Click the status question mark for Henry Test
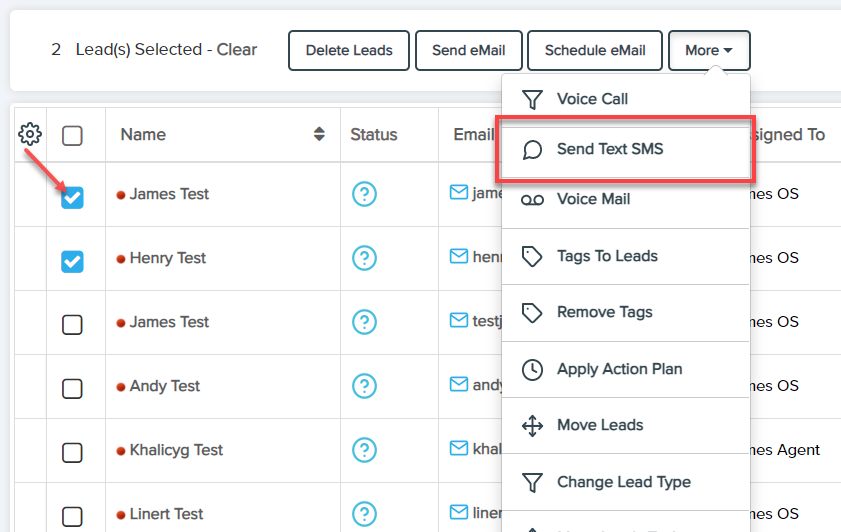Image resolution: width=841 pixels, height=532 pixels. coord(364,258)
